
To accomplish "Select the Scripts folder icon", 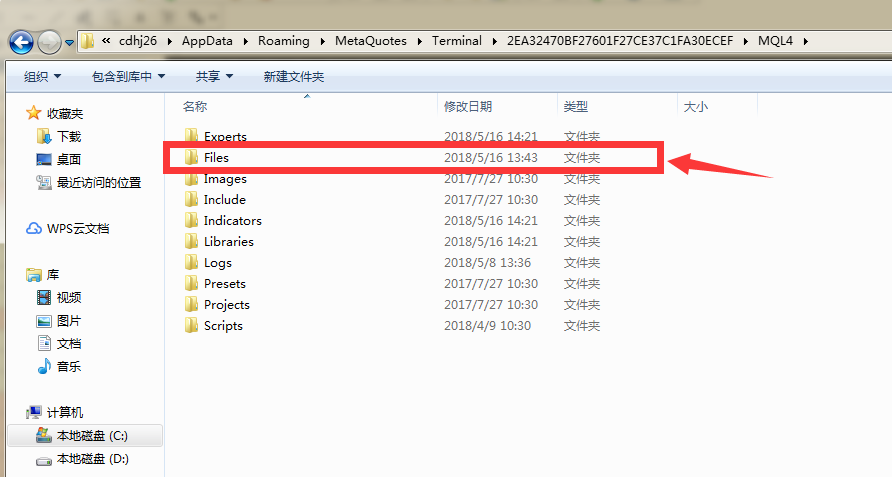I will click(x=191, y=326).
